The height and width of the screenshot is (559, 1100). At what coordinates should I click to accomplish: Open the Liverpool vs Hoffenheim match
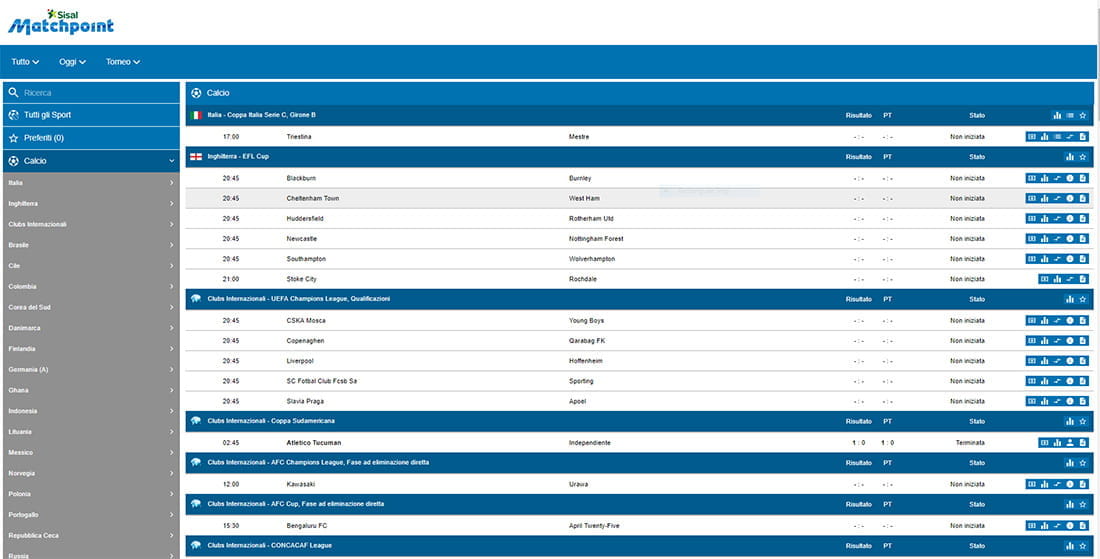point(639,361)
